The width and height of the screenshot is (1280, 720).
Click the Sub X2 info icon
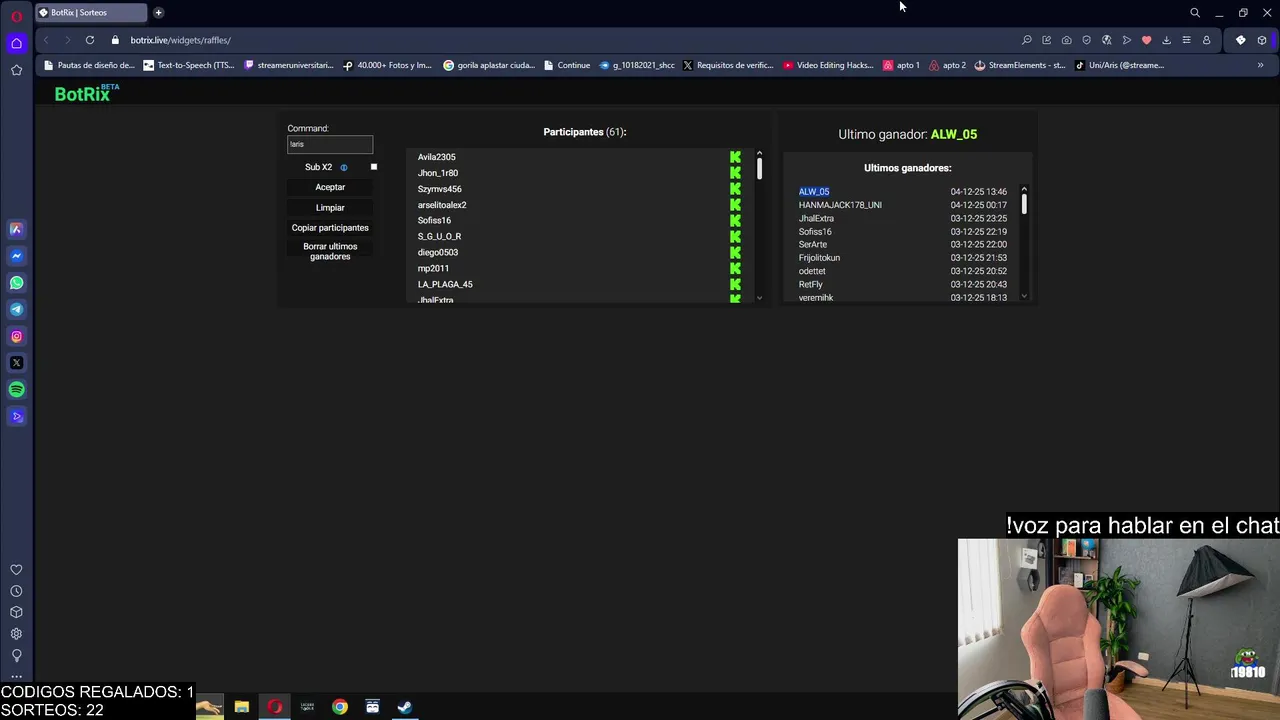tap(344, 168)
